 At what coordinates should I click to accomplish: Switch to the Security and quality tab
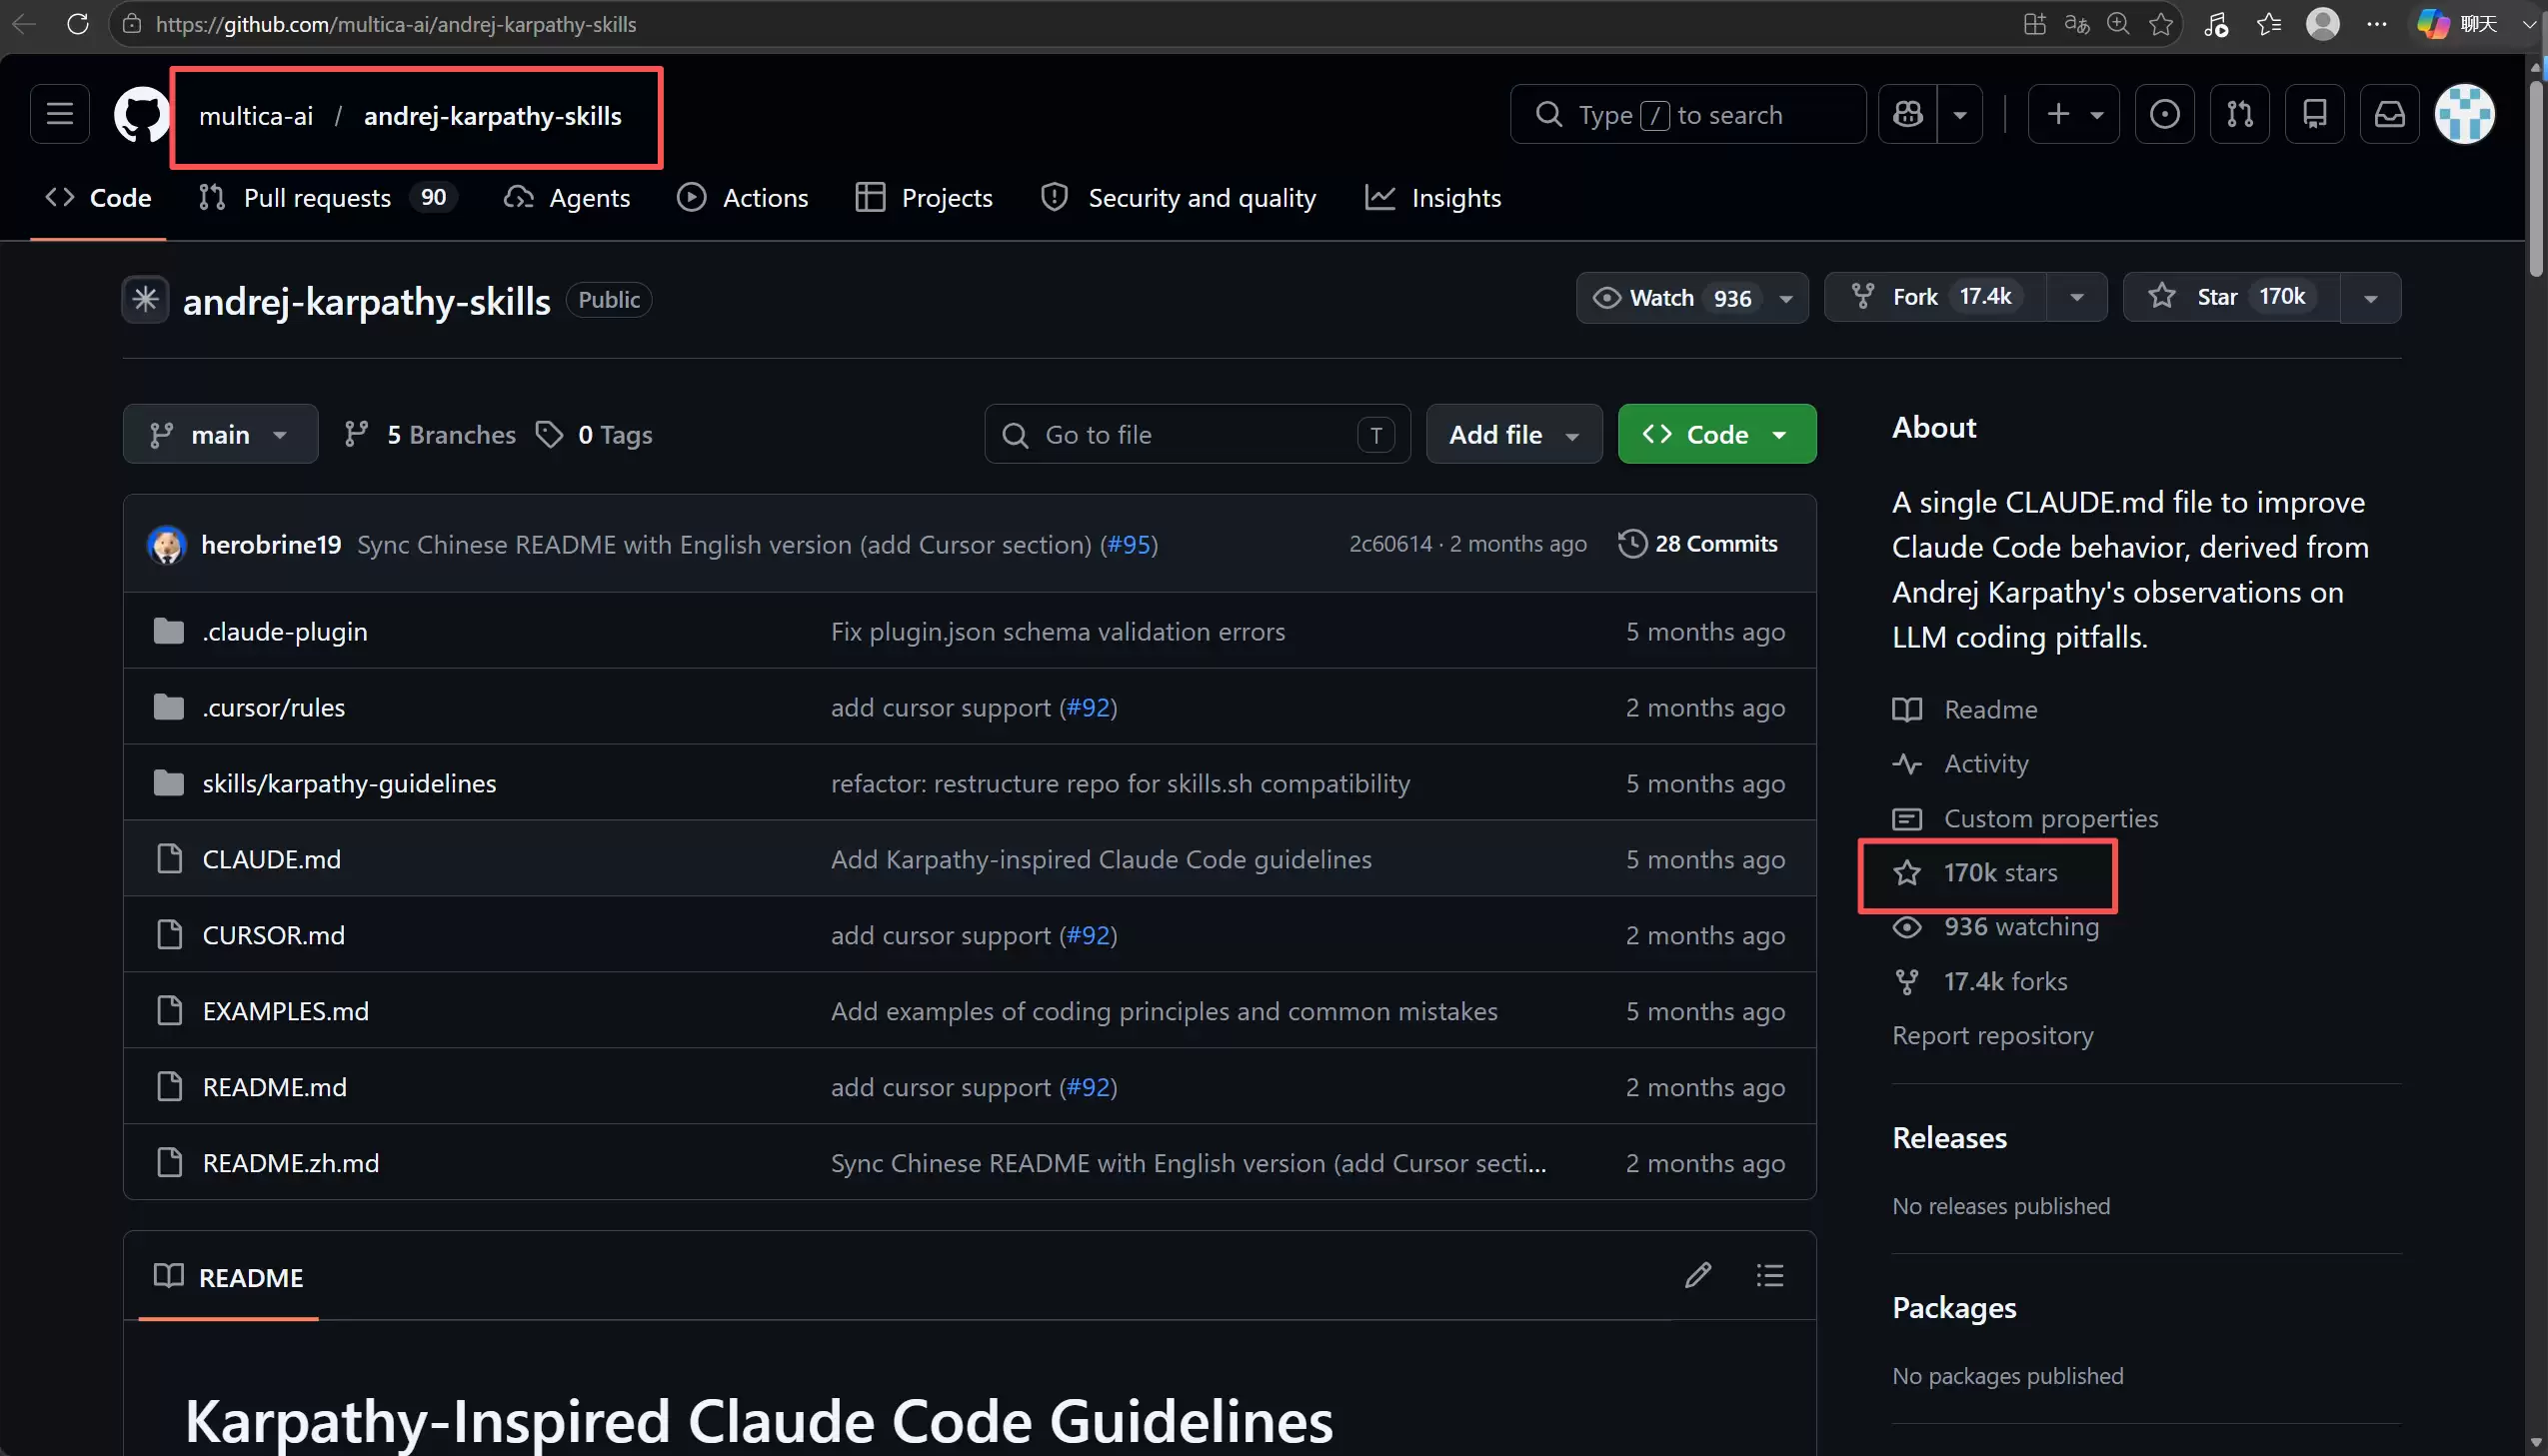(x=1178, y=198)
